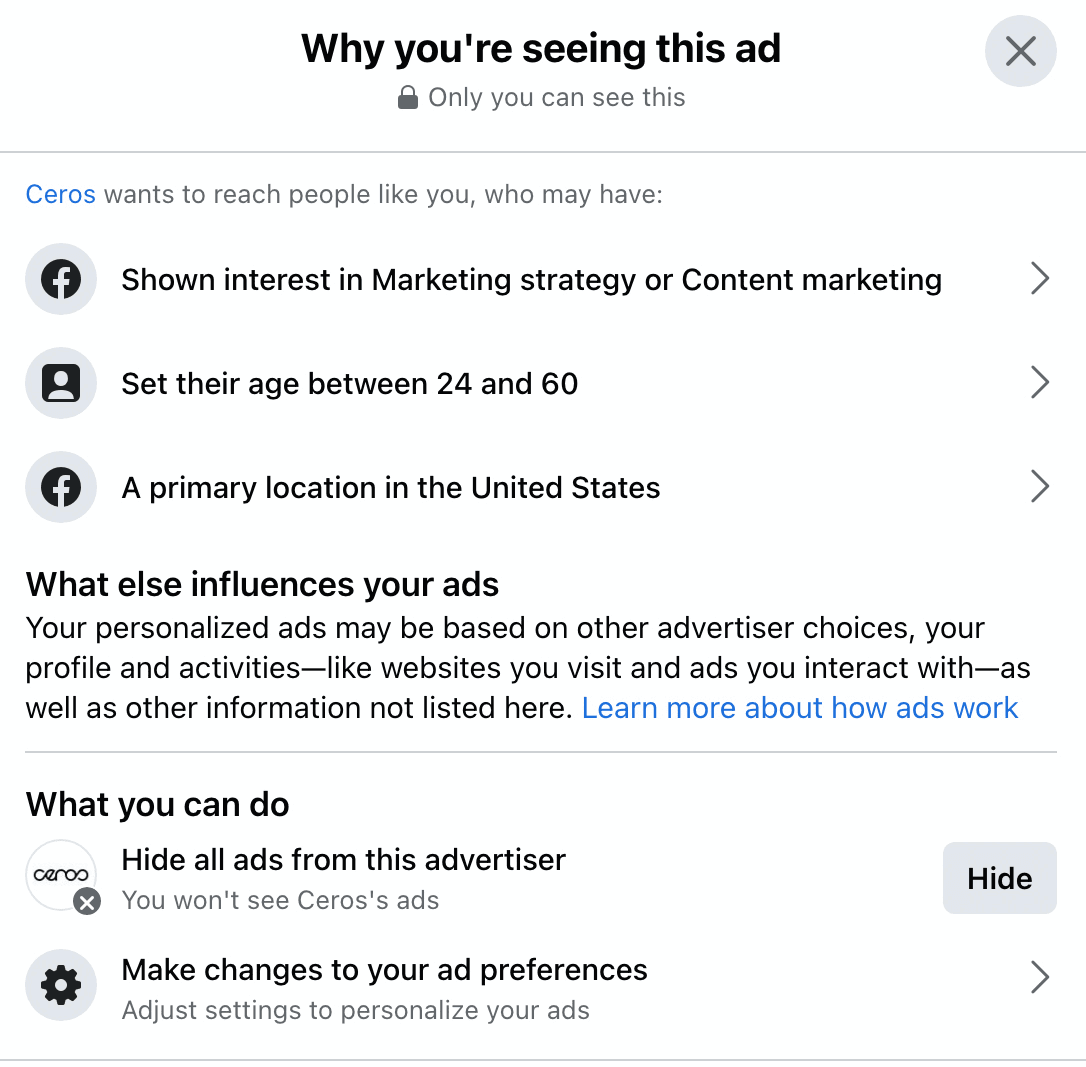This screenshot has height=1067, width=1086.
Task: Click the lock icon under the title
Action: [408, 98]
